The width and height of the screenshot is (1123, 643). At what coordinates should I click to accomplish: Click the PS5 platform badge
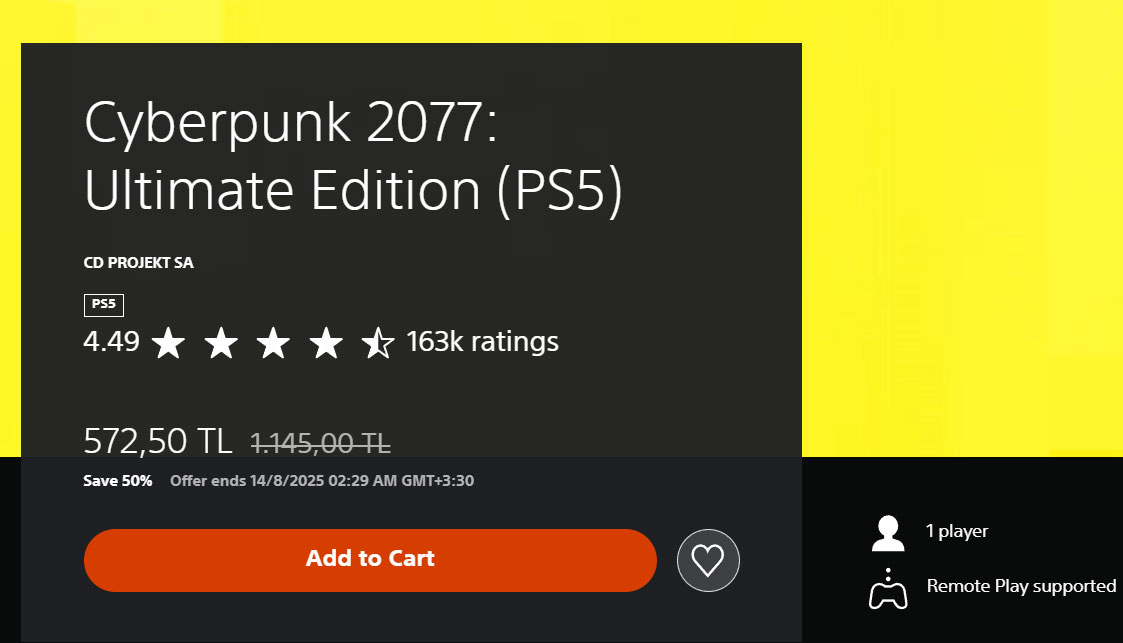point(104,305)
